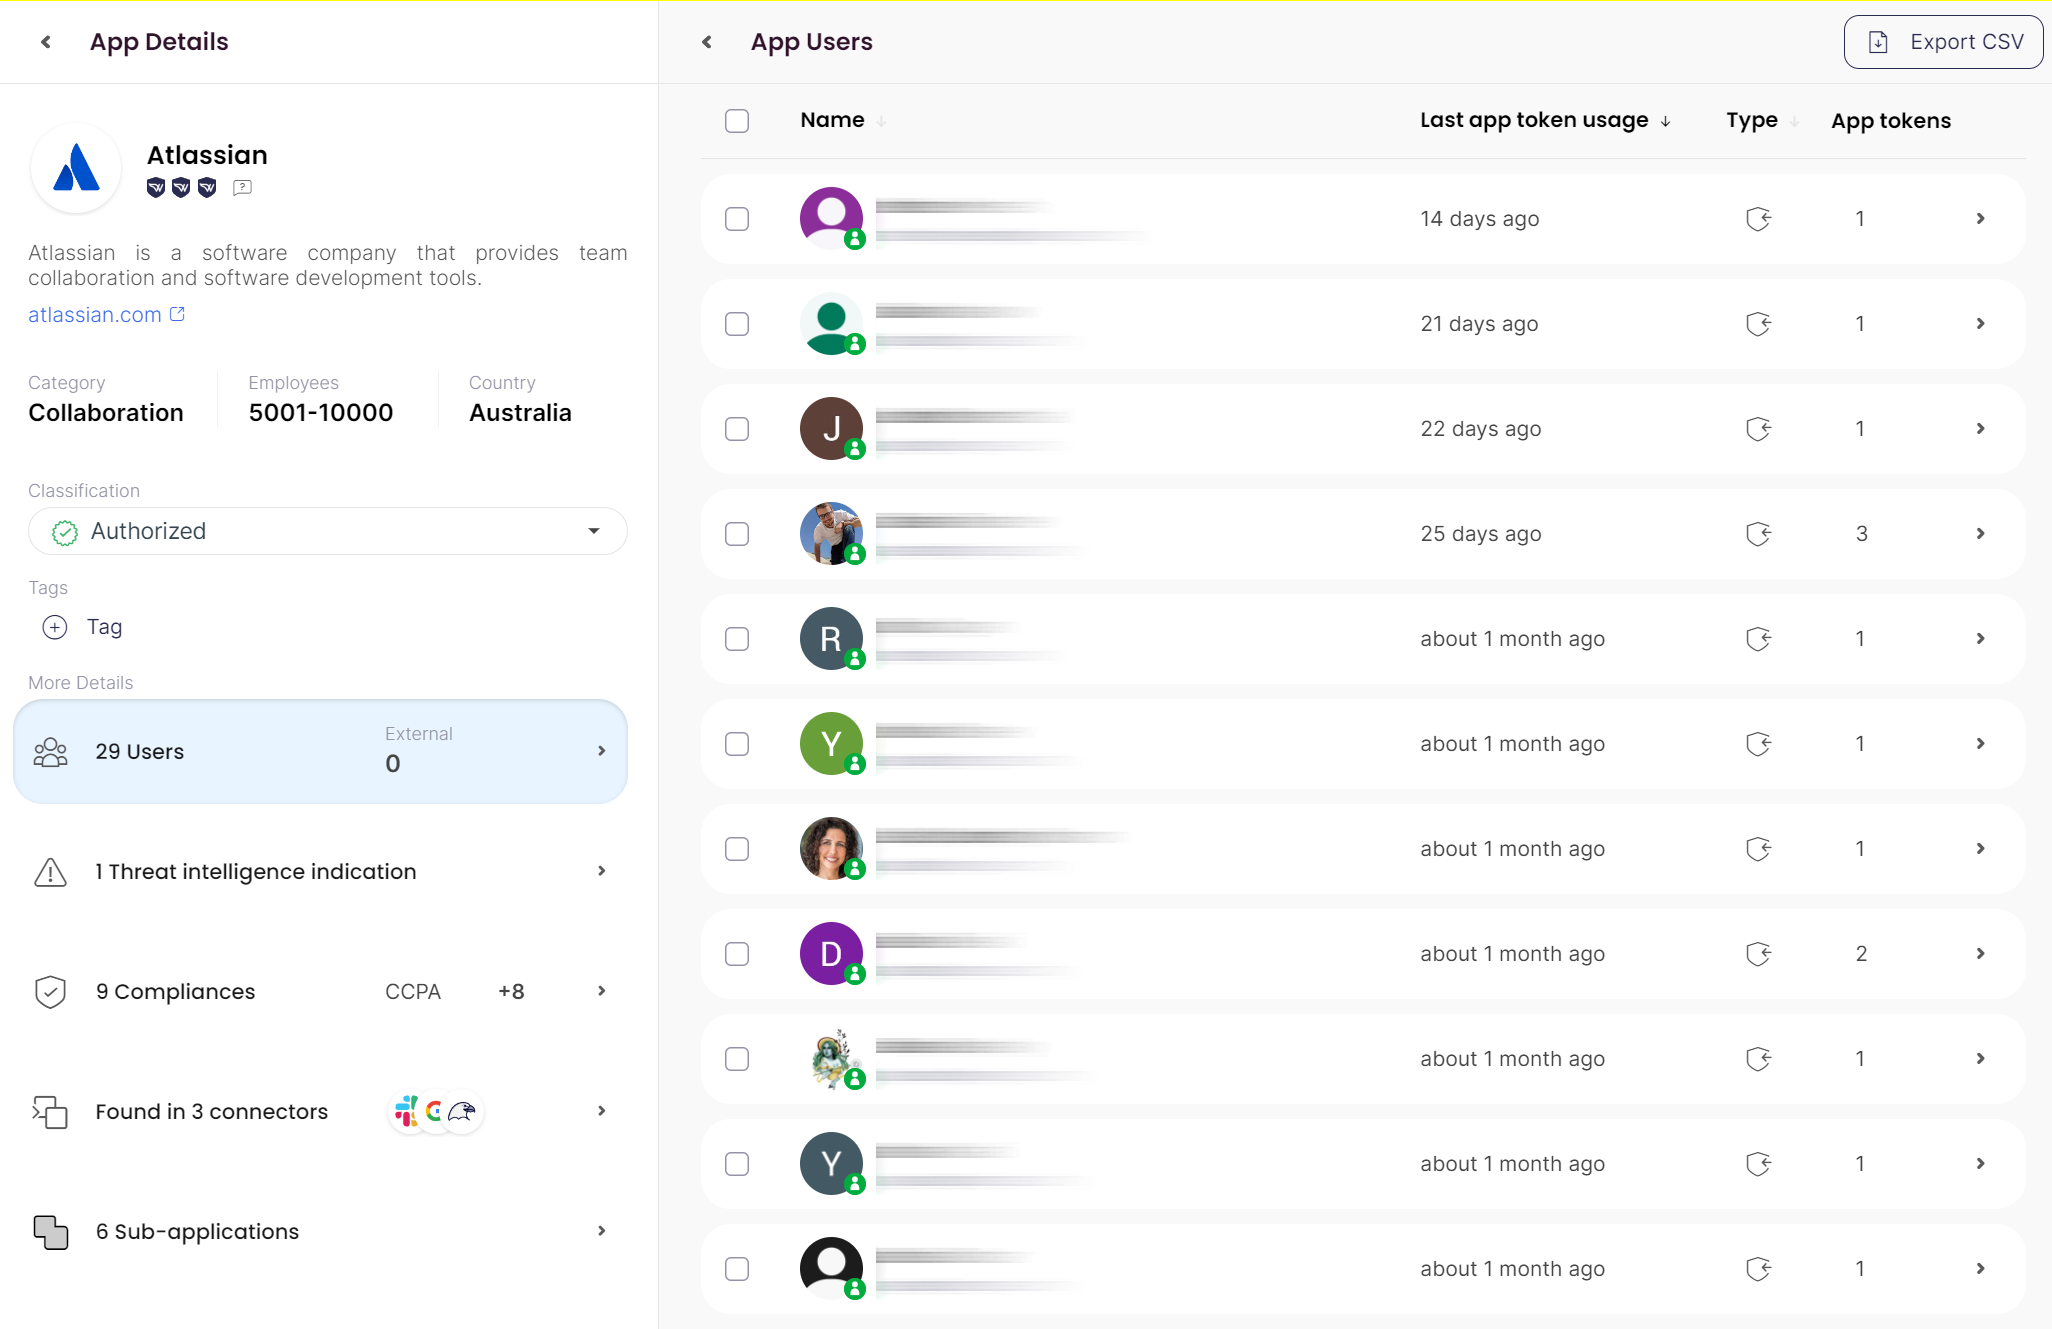Click the first shield badge under Atlassian
The image size is (2052, 1329).
click(156, 187)
